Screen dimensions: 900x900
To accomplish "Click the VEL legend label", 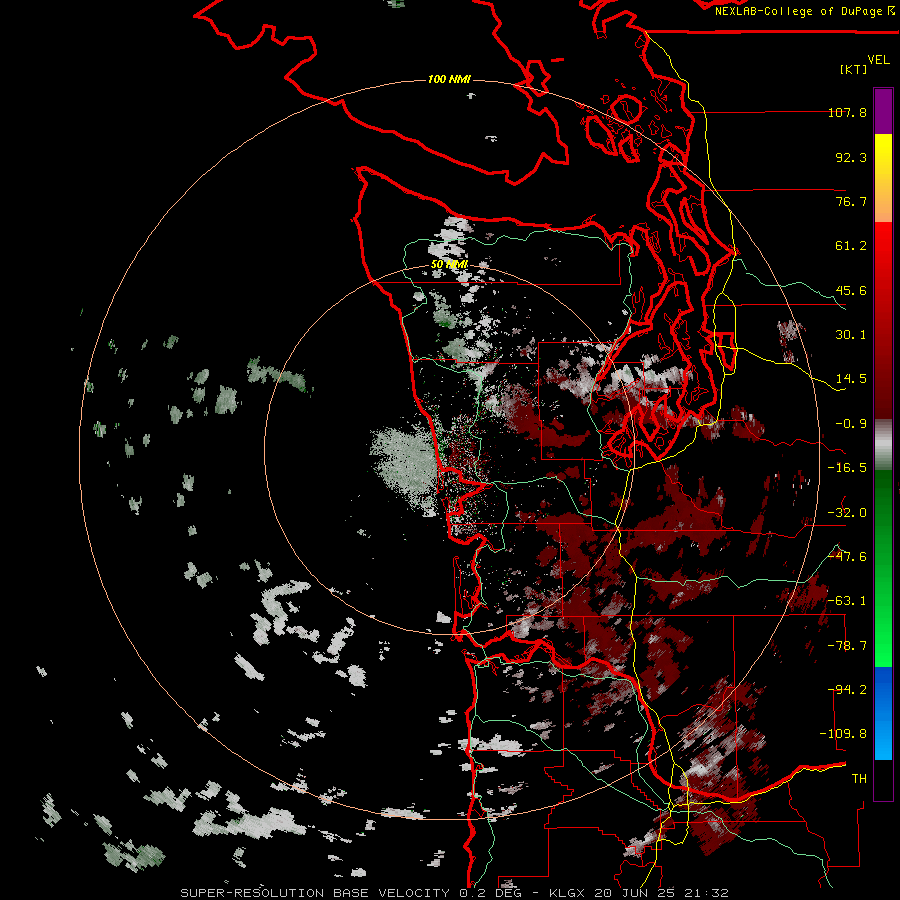I will (878, 60).
